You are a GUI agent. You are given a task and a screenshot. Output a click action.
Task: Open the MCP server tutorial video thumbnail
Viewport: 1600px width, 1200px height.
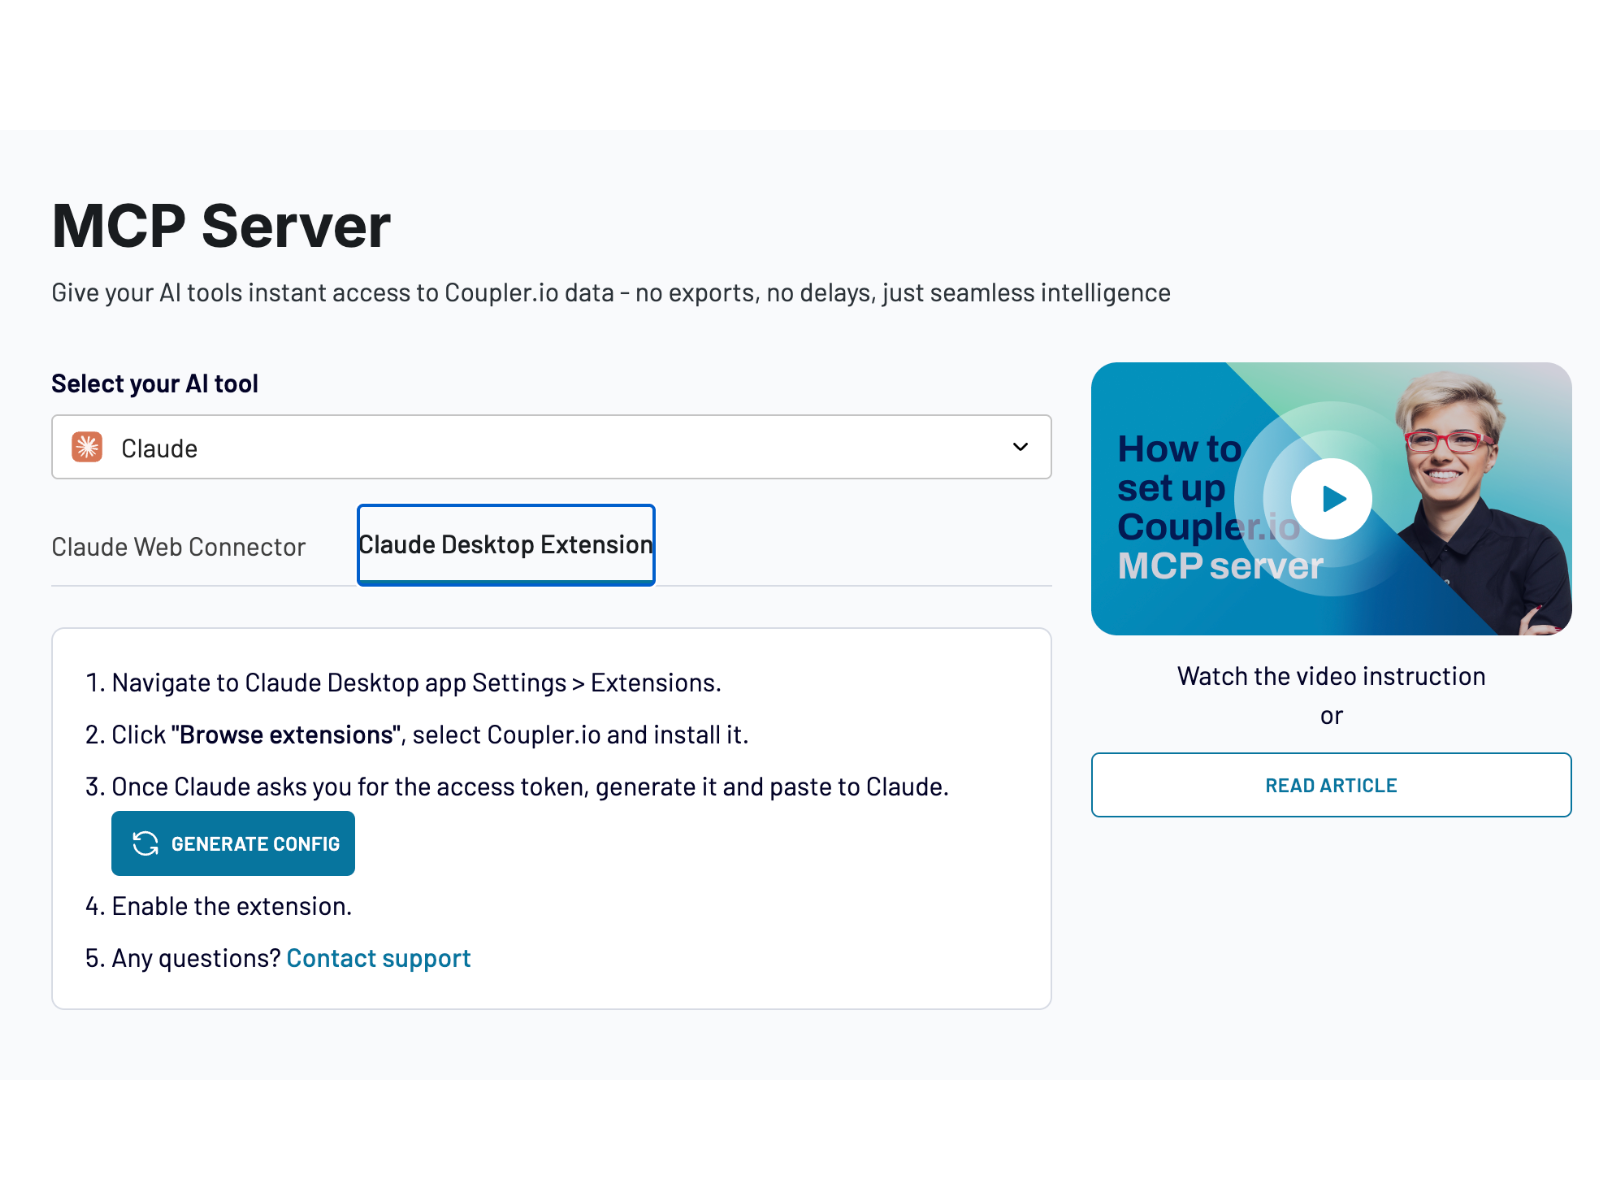click(1330, 498)
